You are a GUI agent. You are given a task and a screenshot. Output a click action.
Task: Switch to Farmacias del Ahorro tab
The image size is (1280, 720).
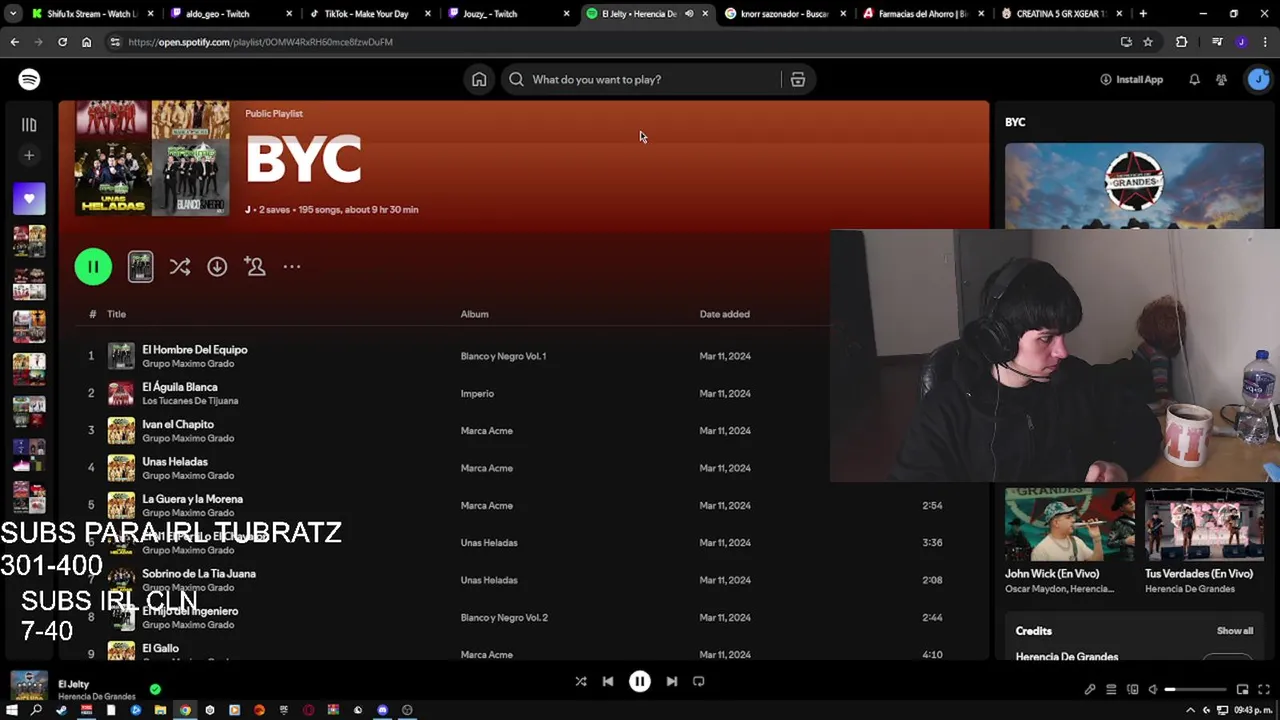coord(922,14)
